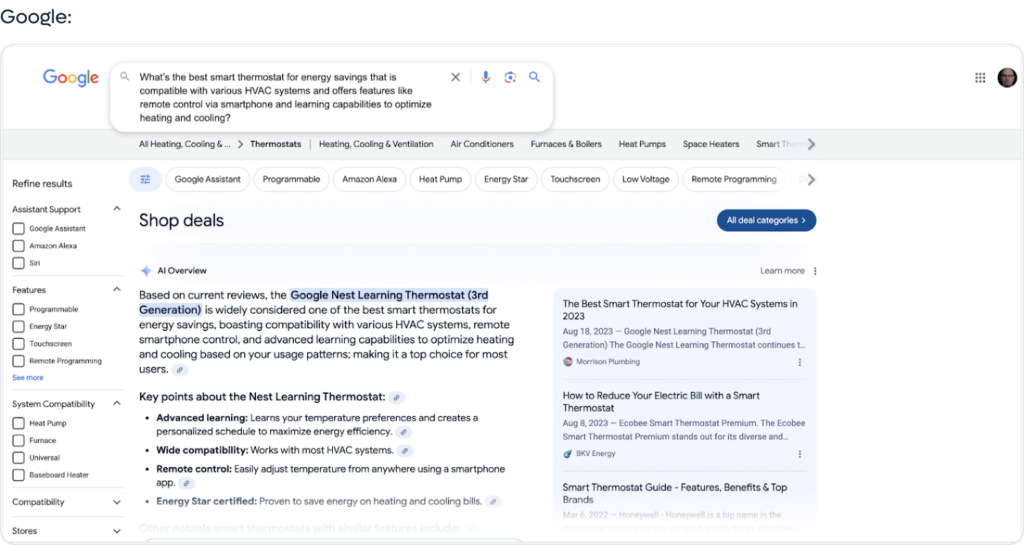Expand the Stores filter section
Screen dimensions: 1024x545
pos(117,531)
